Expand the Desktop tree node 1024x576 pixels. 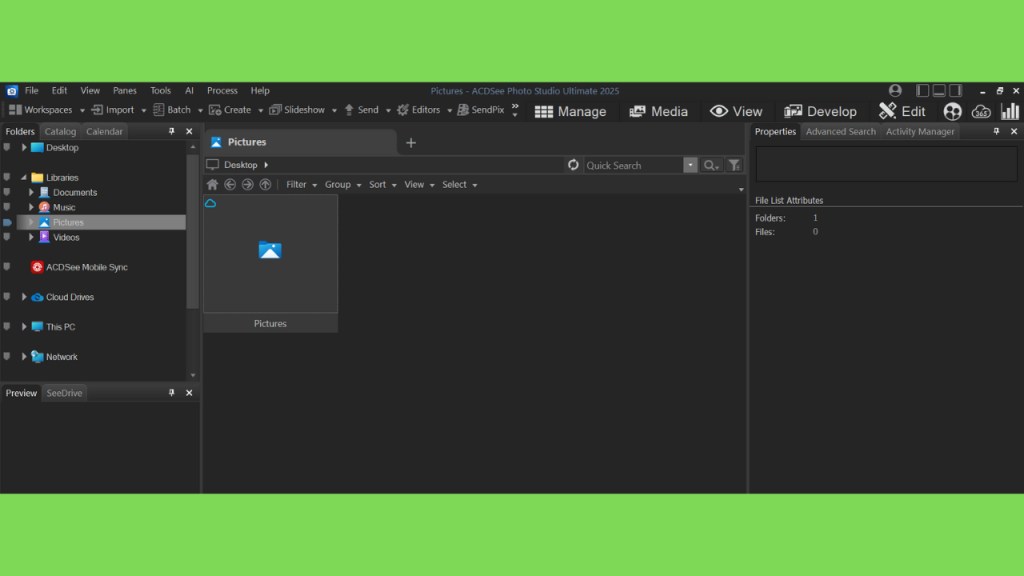[x=24, y=148]
